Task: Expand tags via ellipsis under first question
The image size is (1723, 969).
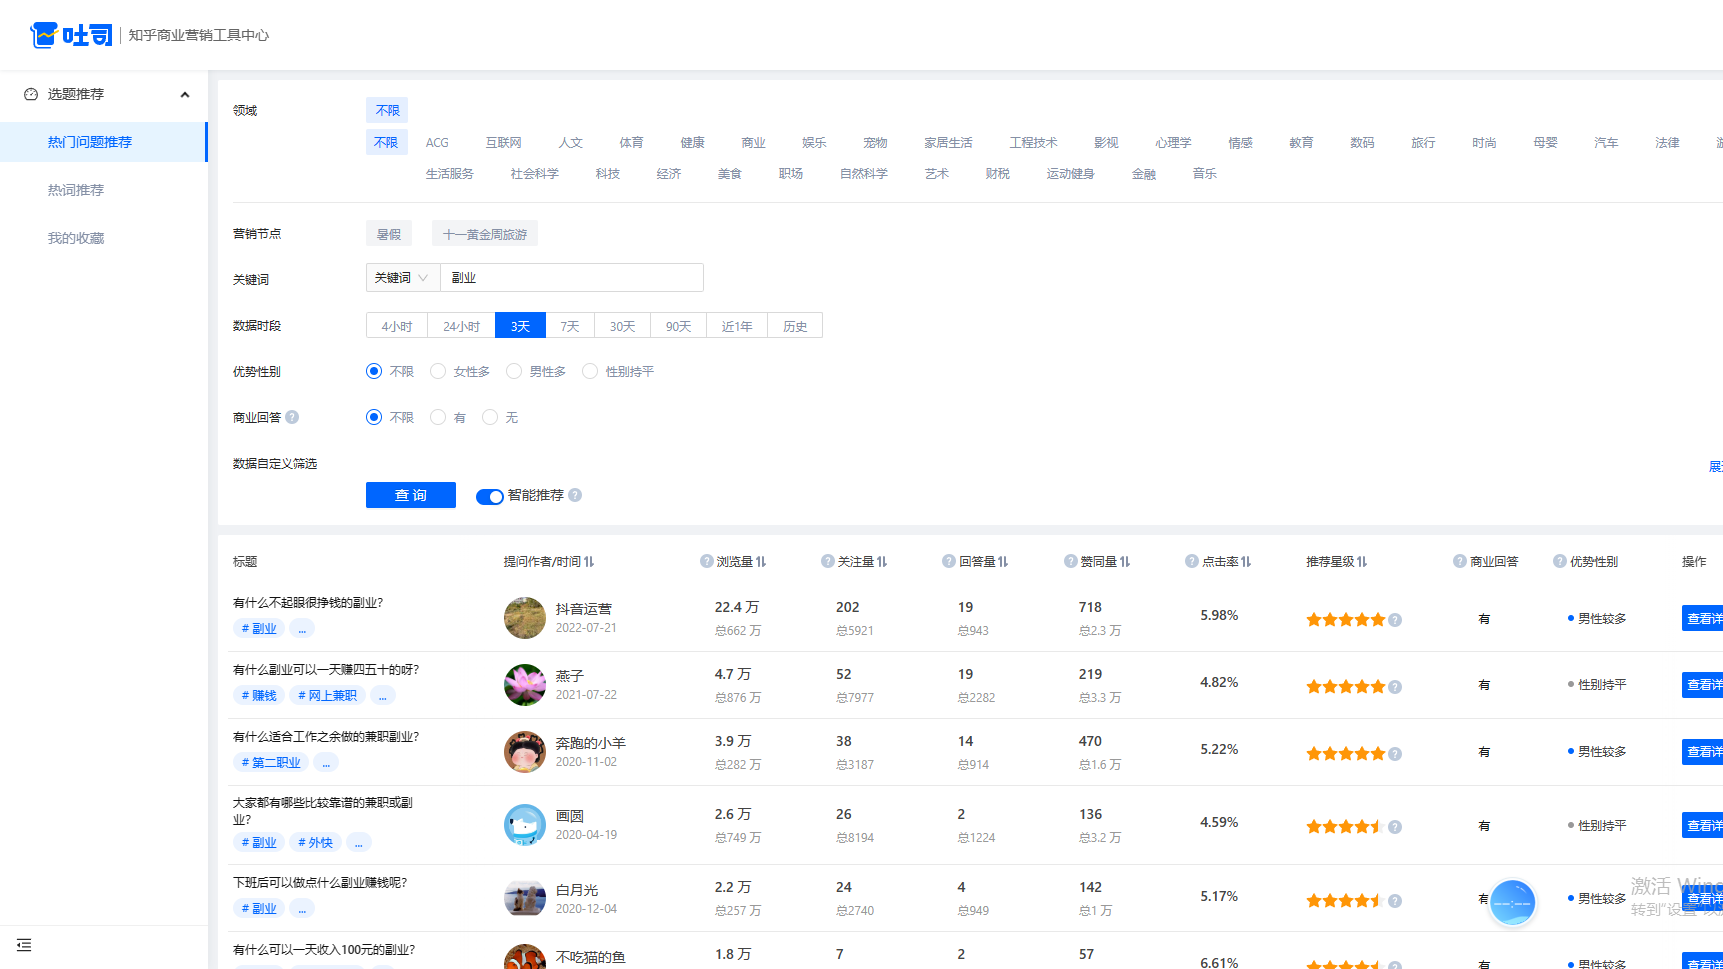Action: pyautogui.click(x=302, y=629)
